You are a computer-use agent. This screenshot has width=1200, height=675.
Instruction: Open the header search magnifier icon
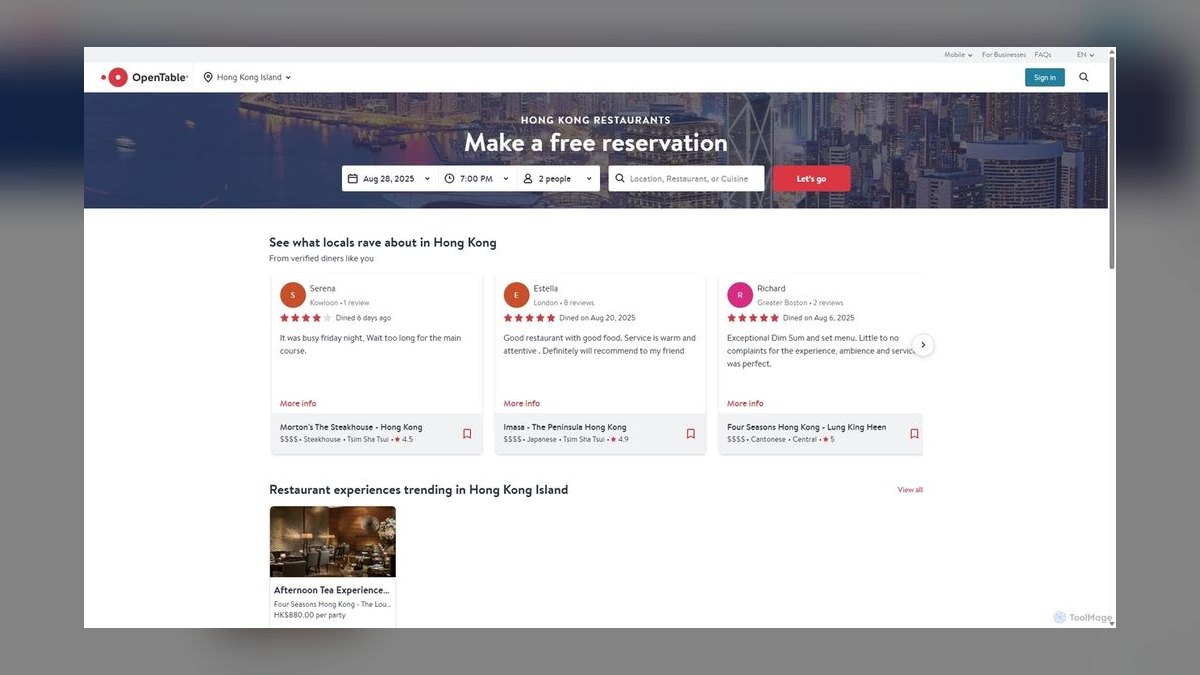click(1084, 77)
